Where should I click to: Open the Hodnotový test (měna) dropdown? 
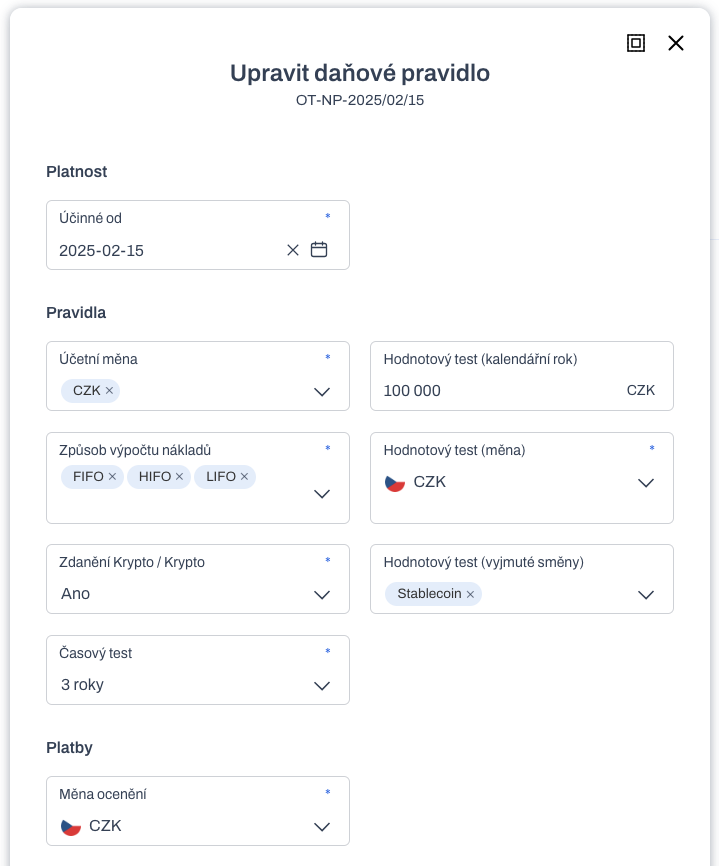tap(646, 482)
